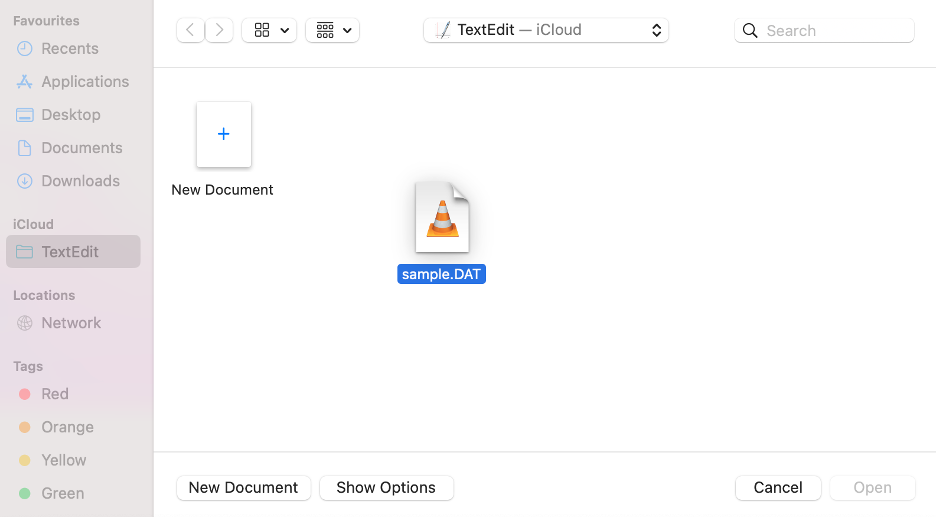Select the TextEdit iCloud folder in sidebar
This screenshot has height=518, width=936.
(73, 251)
